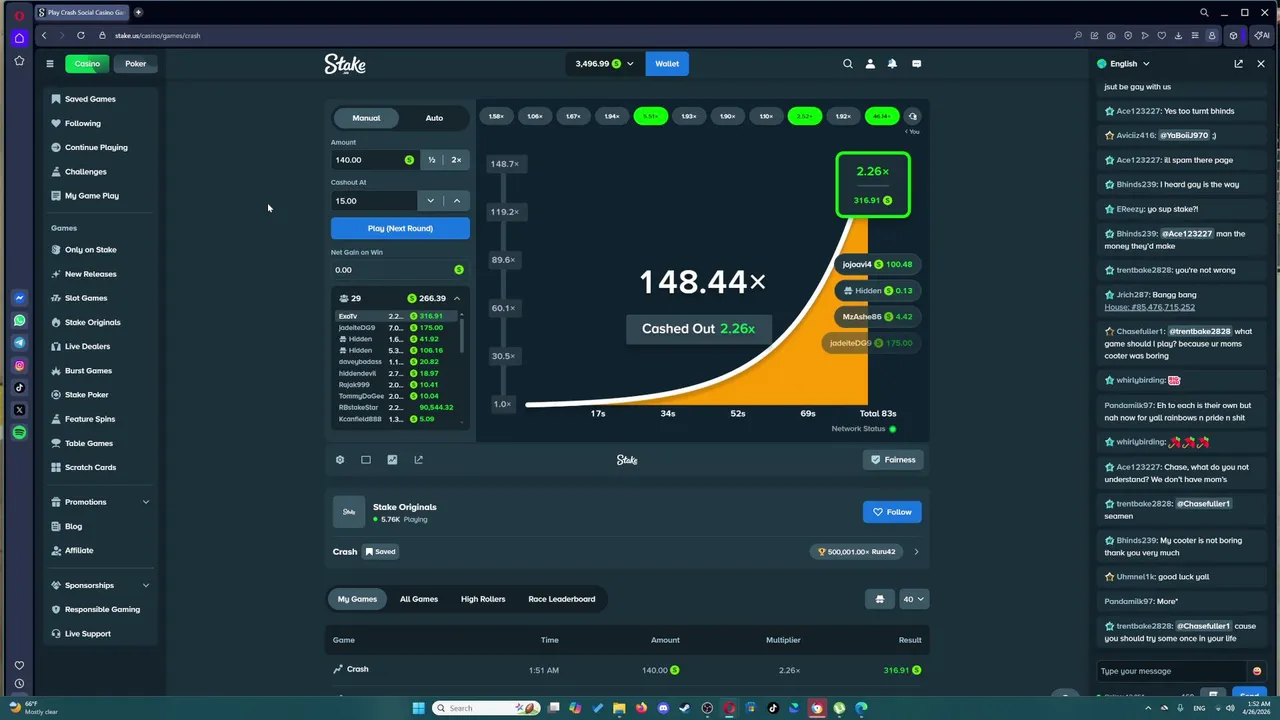Increase the Cashout At value
The height and width of the screenshot is (720, 1280).
[457, 201]
